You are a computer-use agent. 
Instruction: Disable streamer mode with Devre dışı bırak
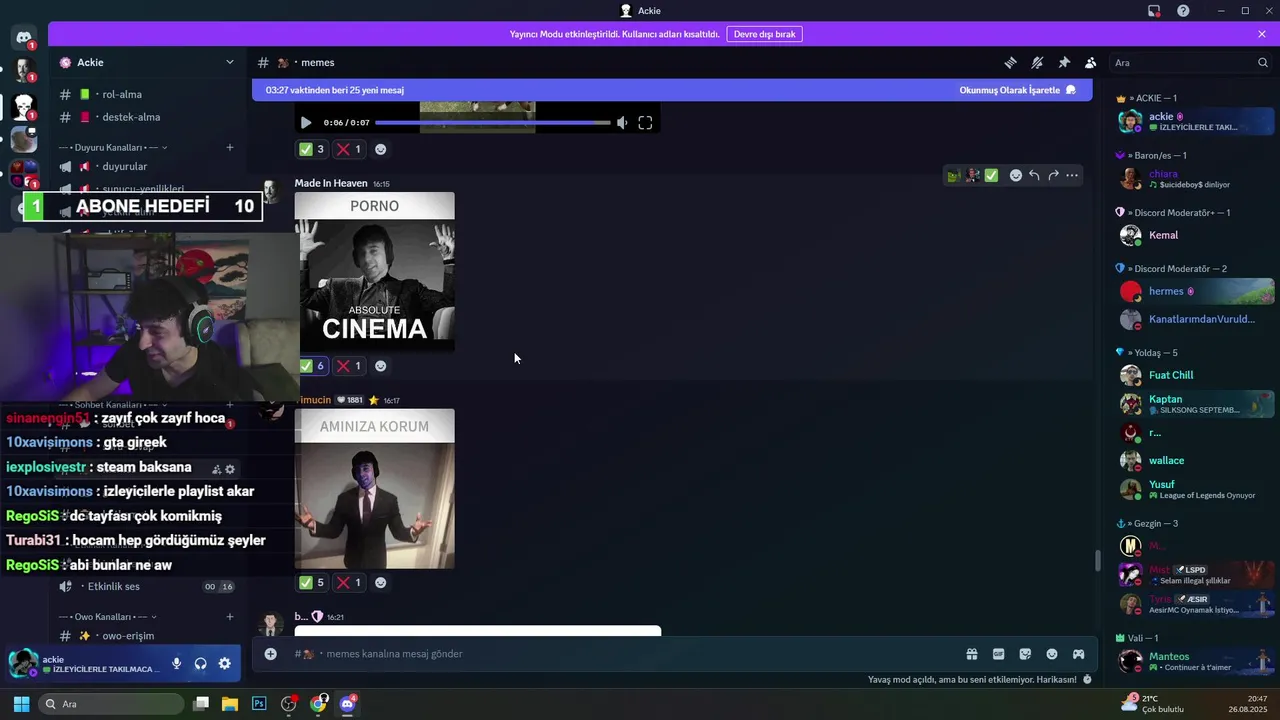click(764, 34)
